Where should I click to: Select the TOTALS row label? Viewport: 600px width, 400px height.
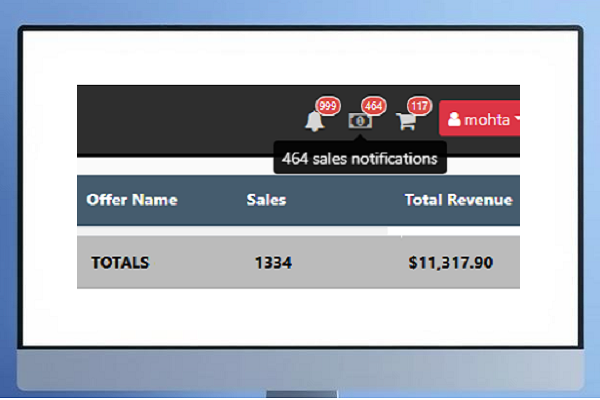point(120,263)
